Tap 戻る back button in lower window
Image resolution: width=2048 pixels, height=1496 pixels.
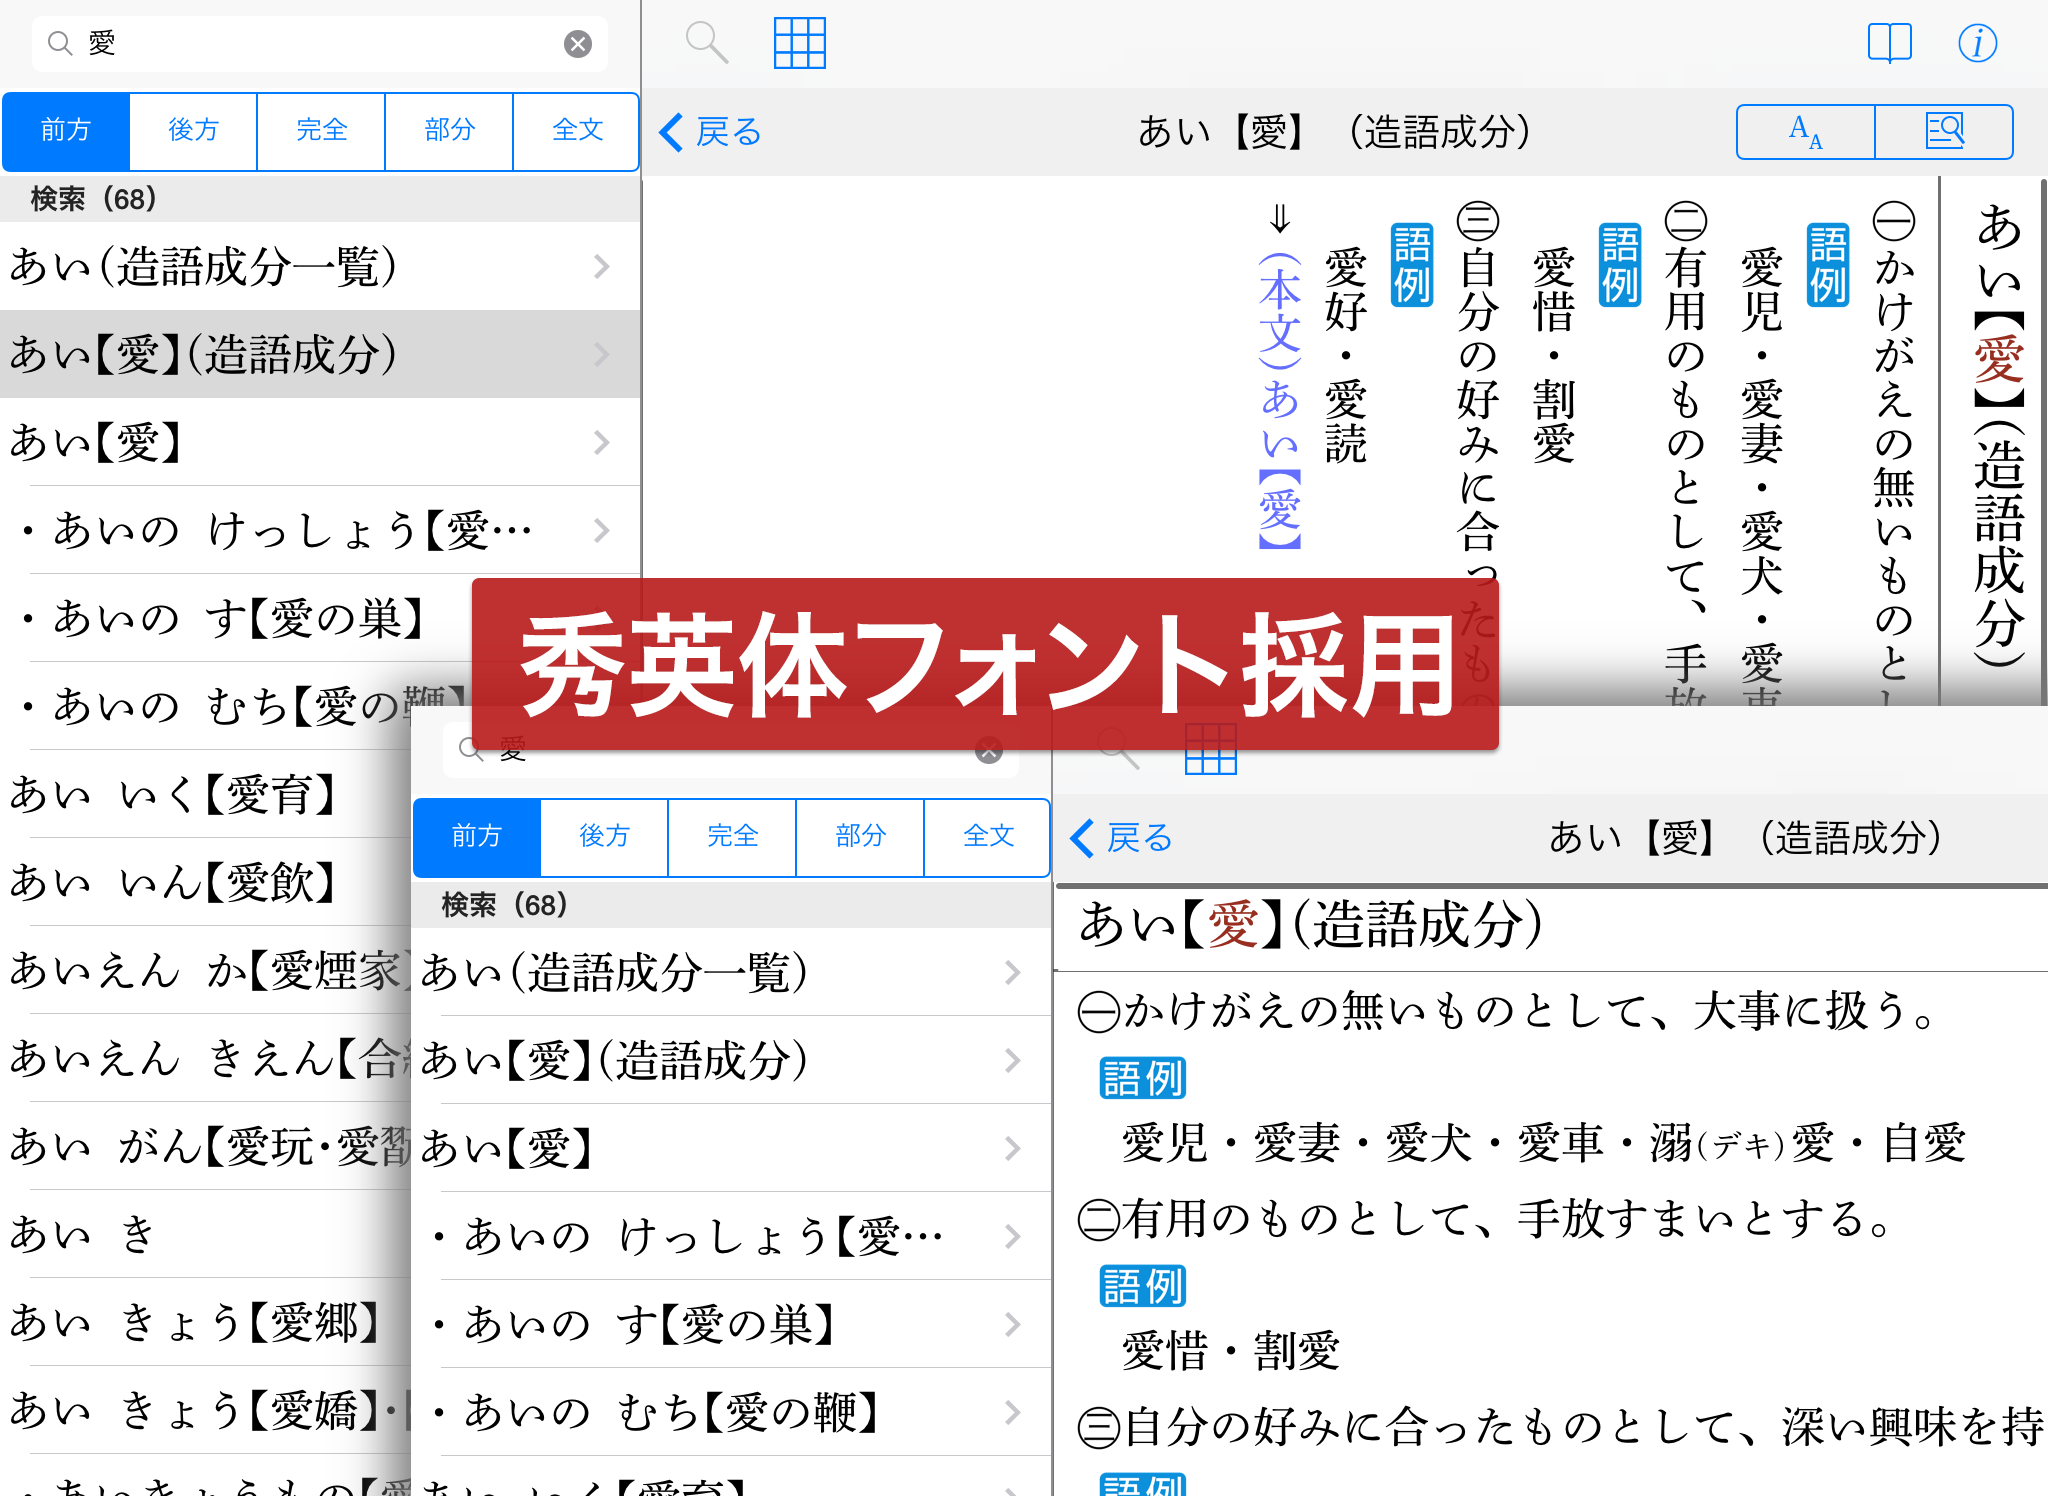tap(1122, 838)
